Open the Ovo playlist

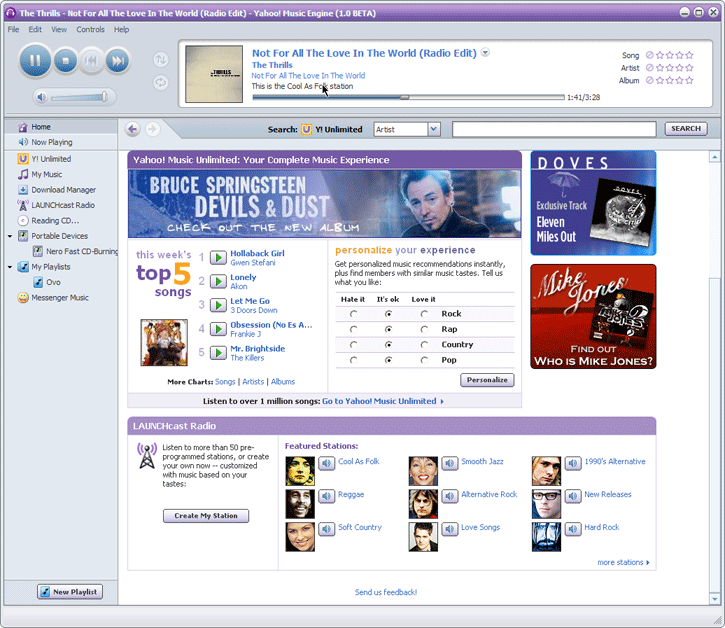point(47,282)
